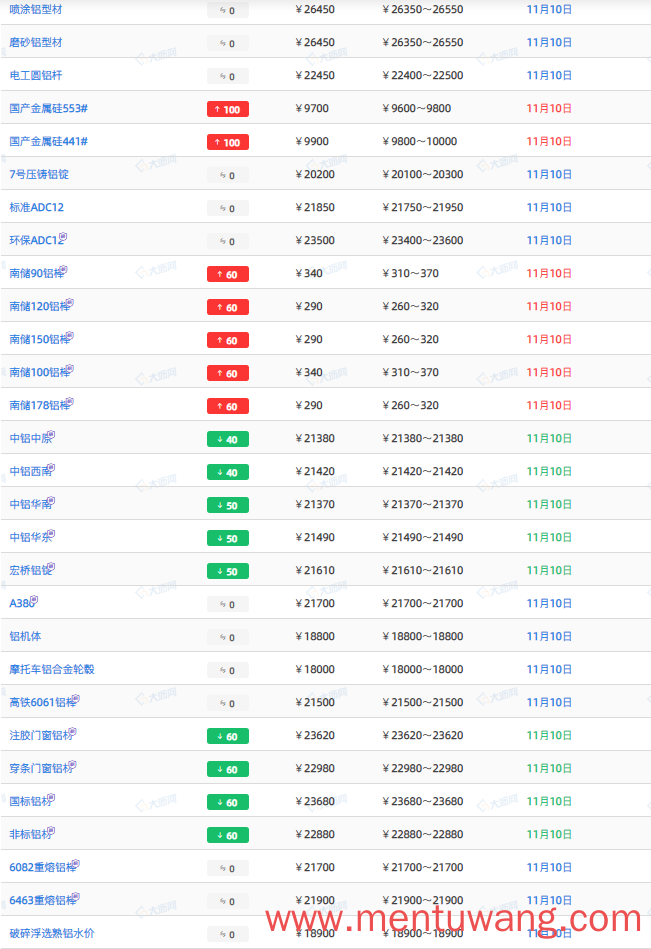Click the small icon beside 宏桥铝锭
This screenshot has width=651, height=949.
click(51, 566)
